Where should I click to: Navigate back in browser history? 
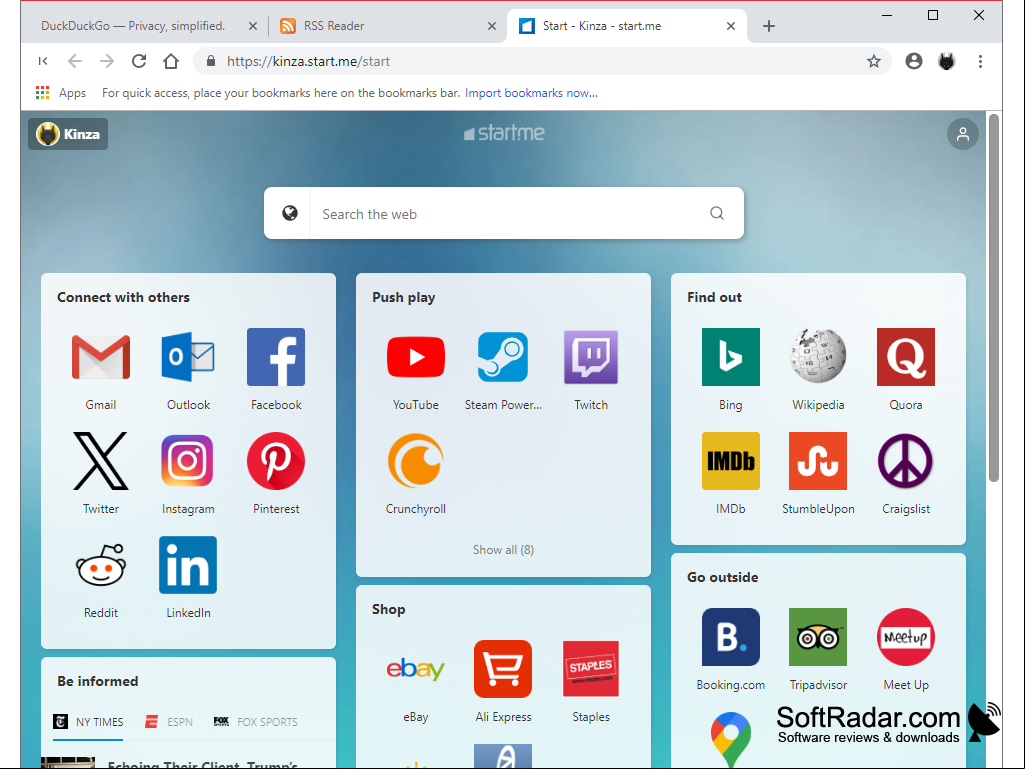[75, 61]
